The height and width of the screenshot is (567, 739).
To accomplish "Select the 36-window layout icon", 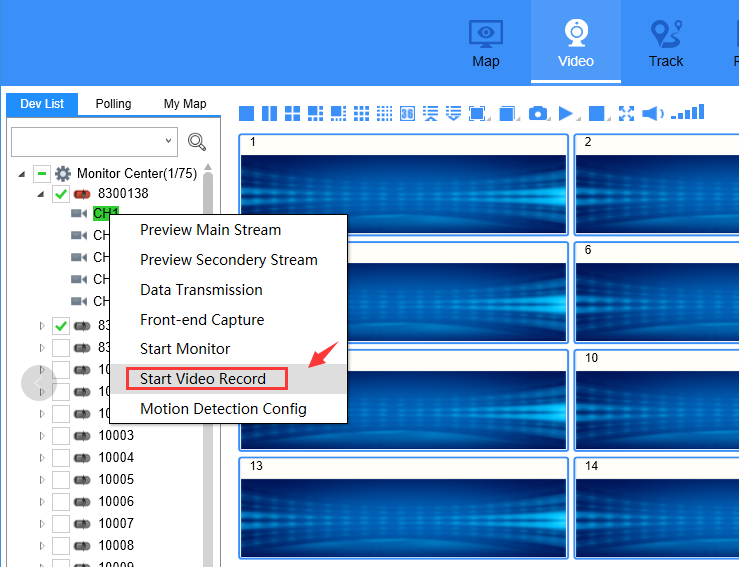I will pos(407,114).
